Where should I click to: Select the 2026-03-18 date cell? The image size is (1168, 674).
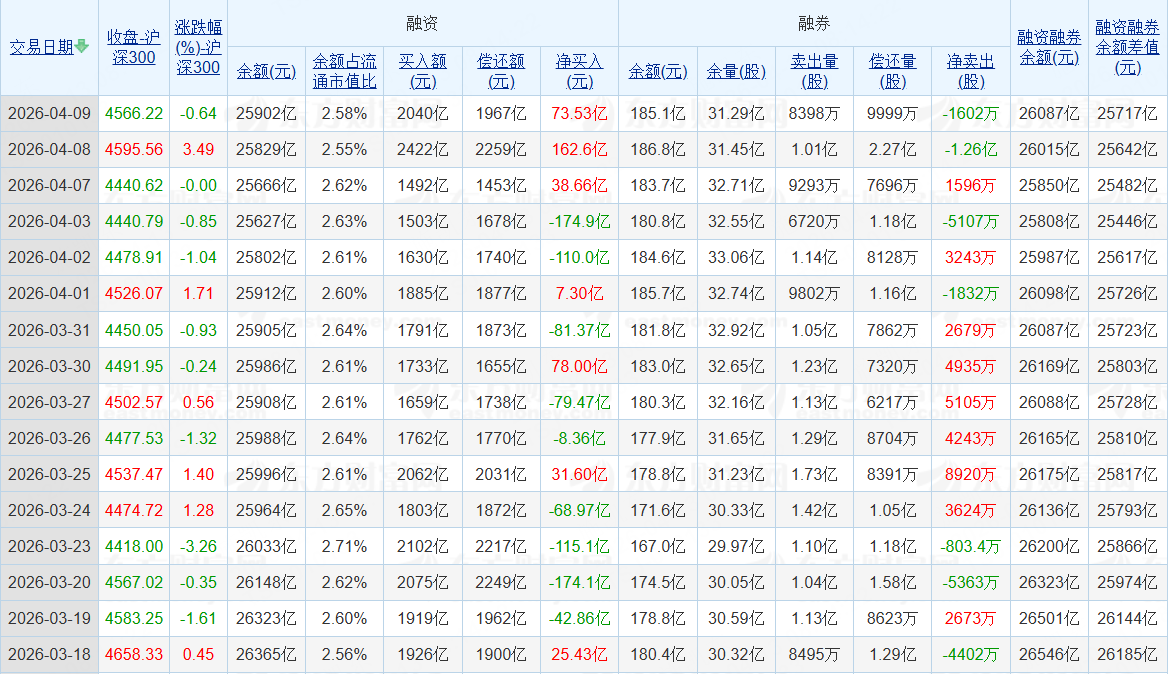(49, 655)
